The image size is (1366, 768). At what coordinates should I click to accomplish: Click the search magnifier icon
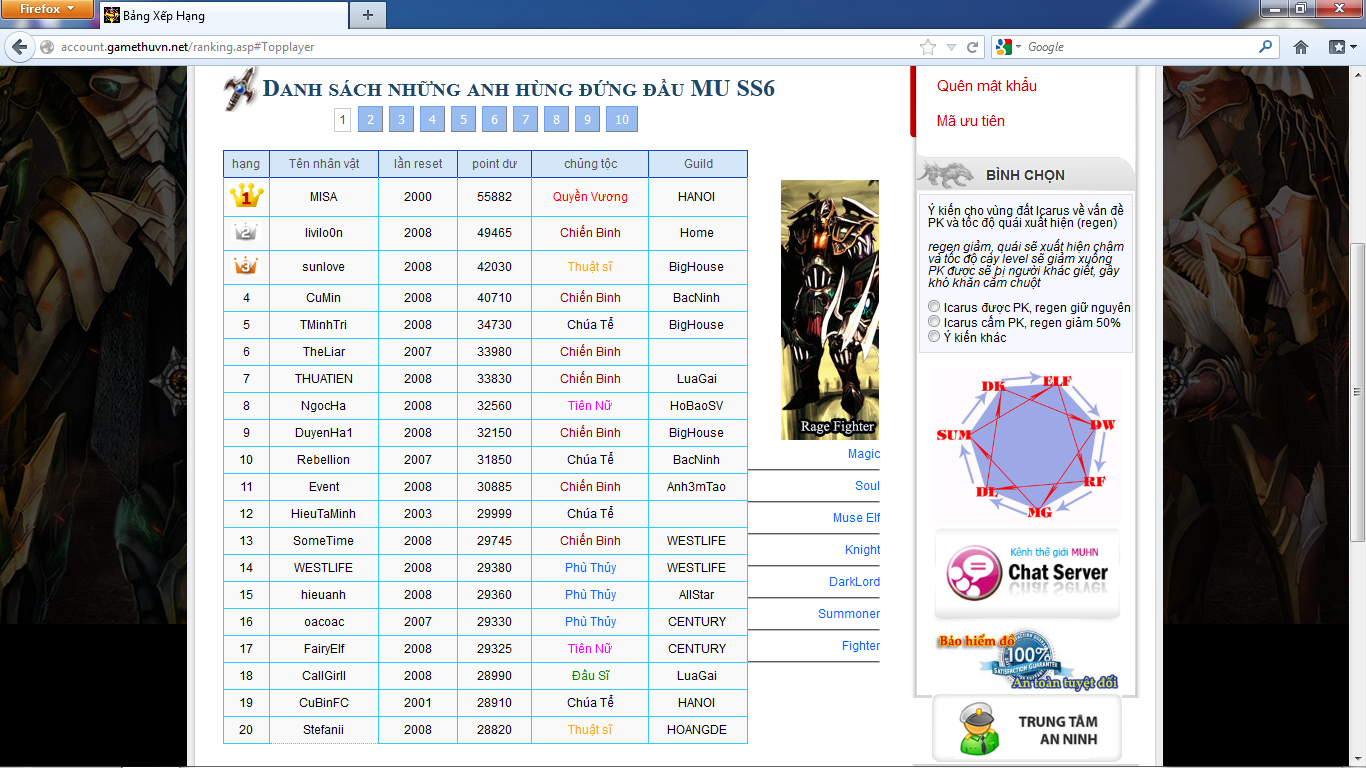1266,46
